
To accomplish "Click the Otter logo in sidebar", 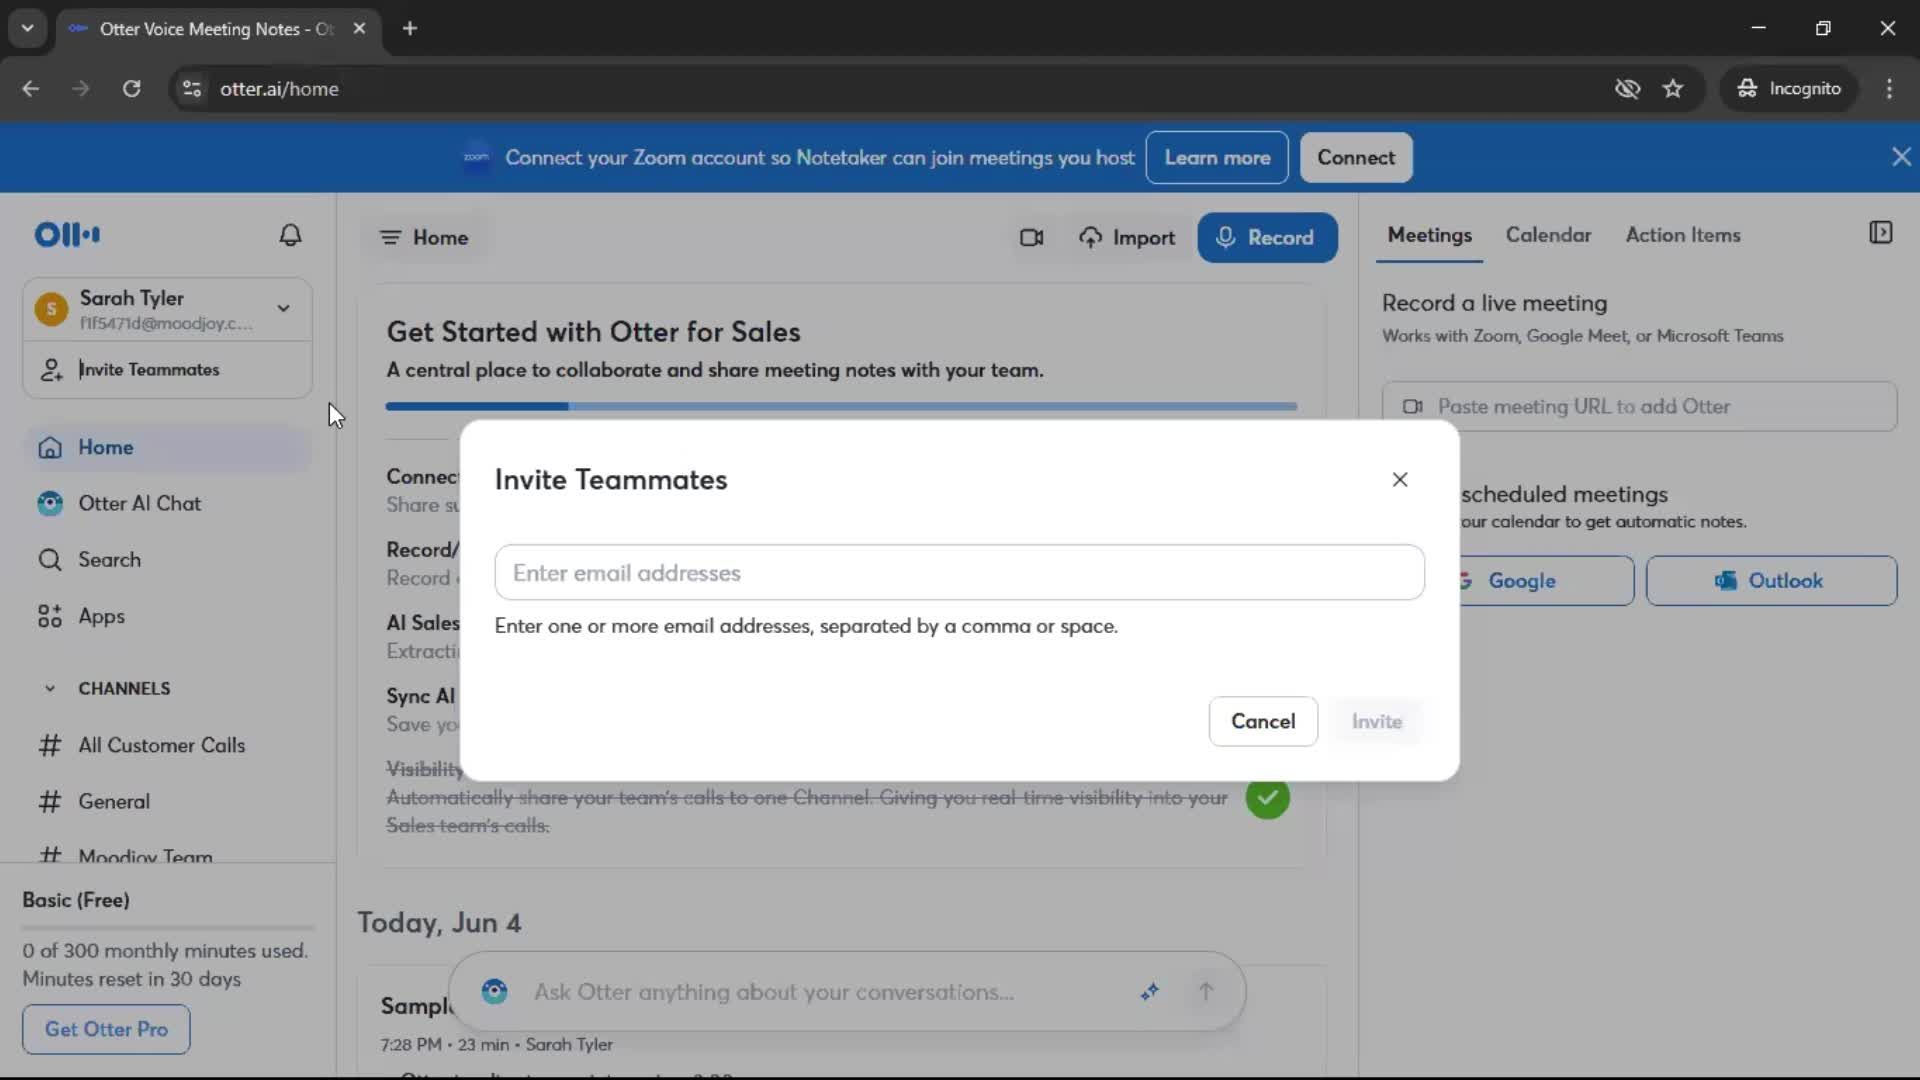I will [x=67, y=235].
